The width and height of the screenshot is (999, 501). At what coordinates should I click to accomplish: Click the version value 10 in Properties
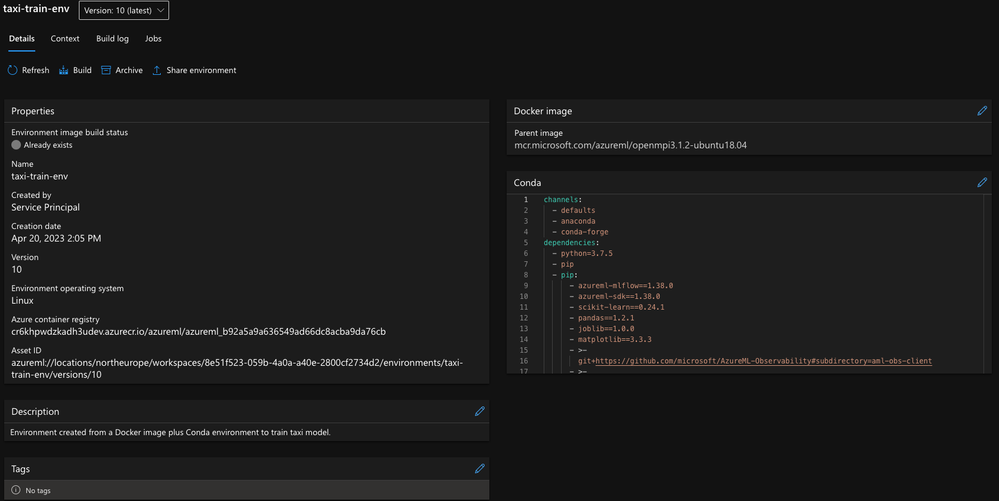(17, 269)
